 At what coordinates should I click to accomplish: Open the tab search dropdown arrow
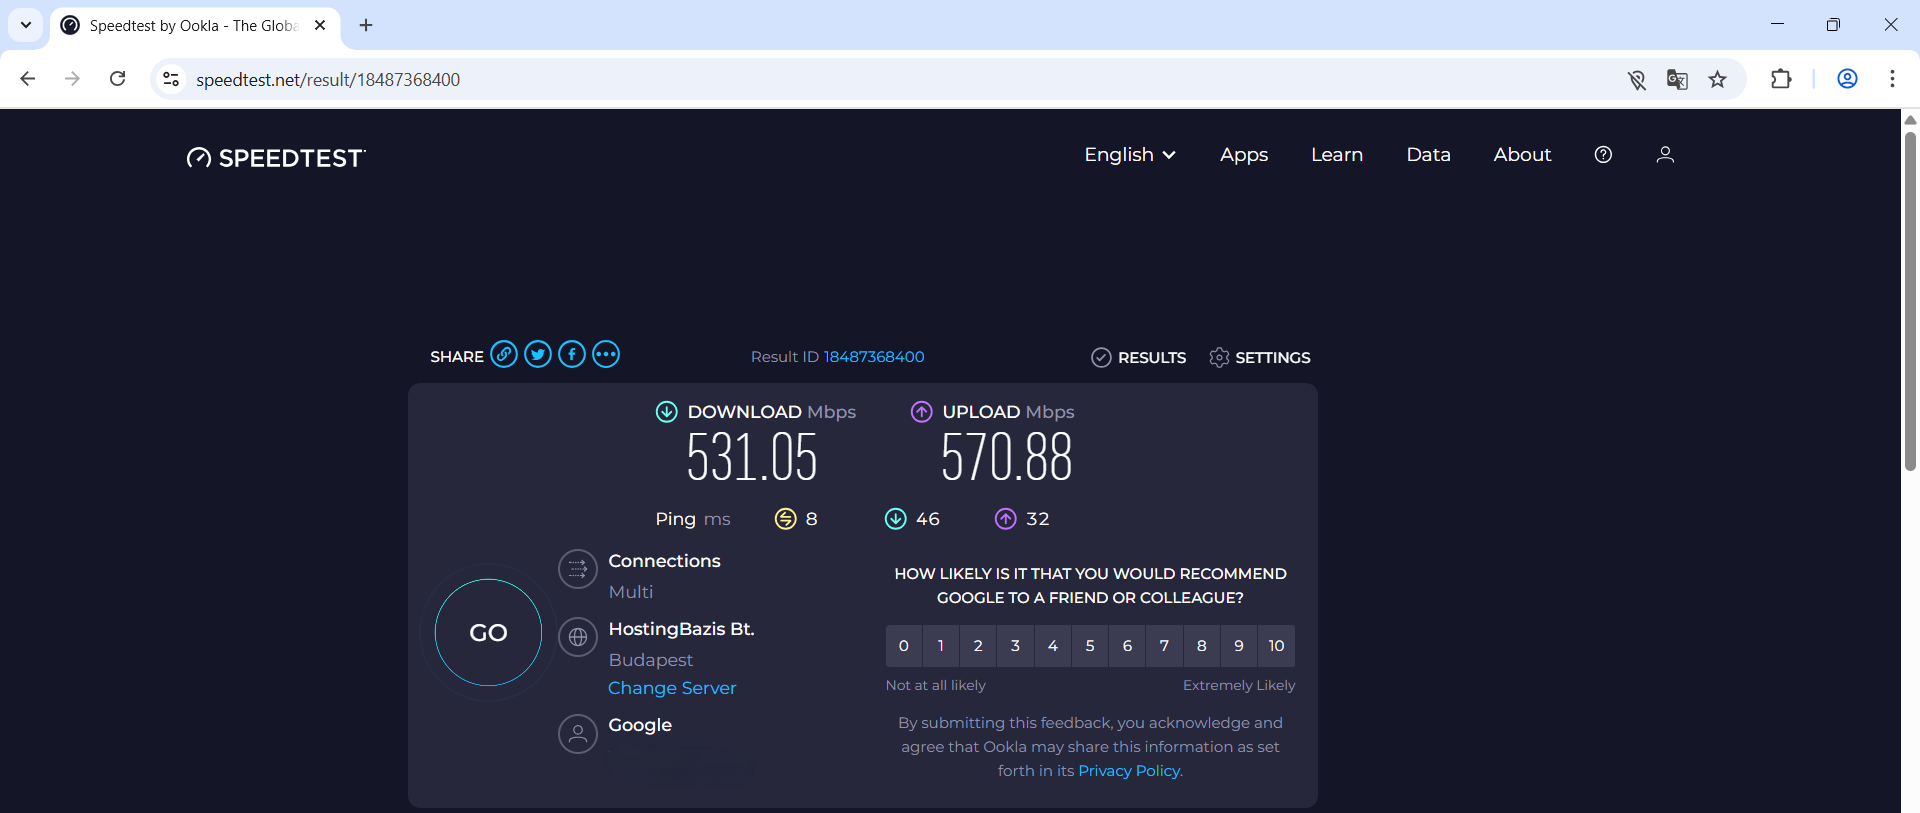pyautogui.click(x=26, y=25)
